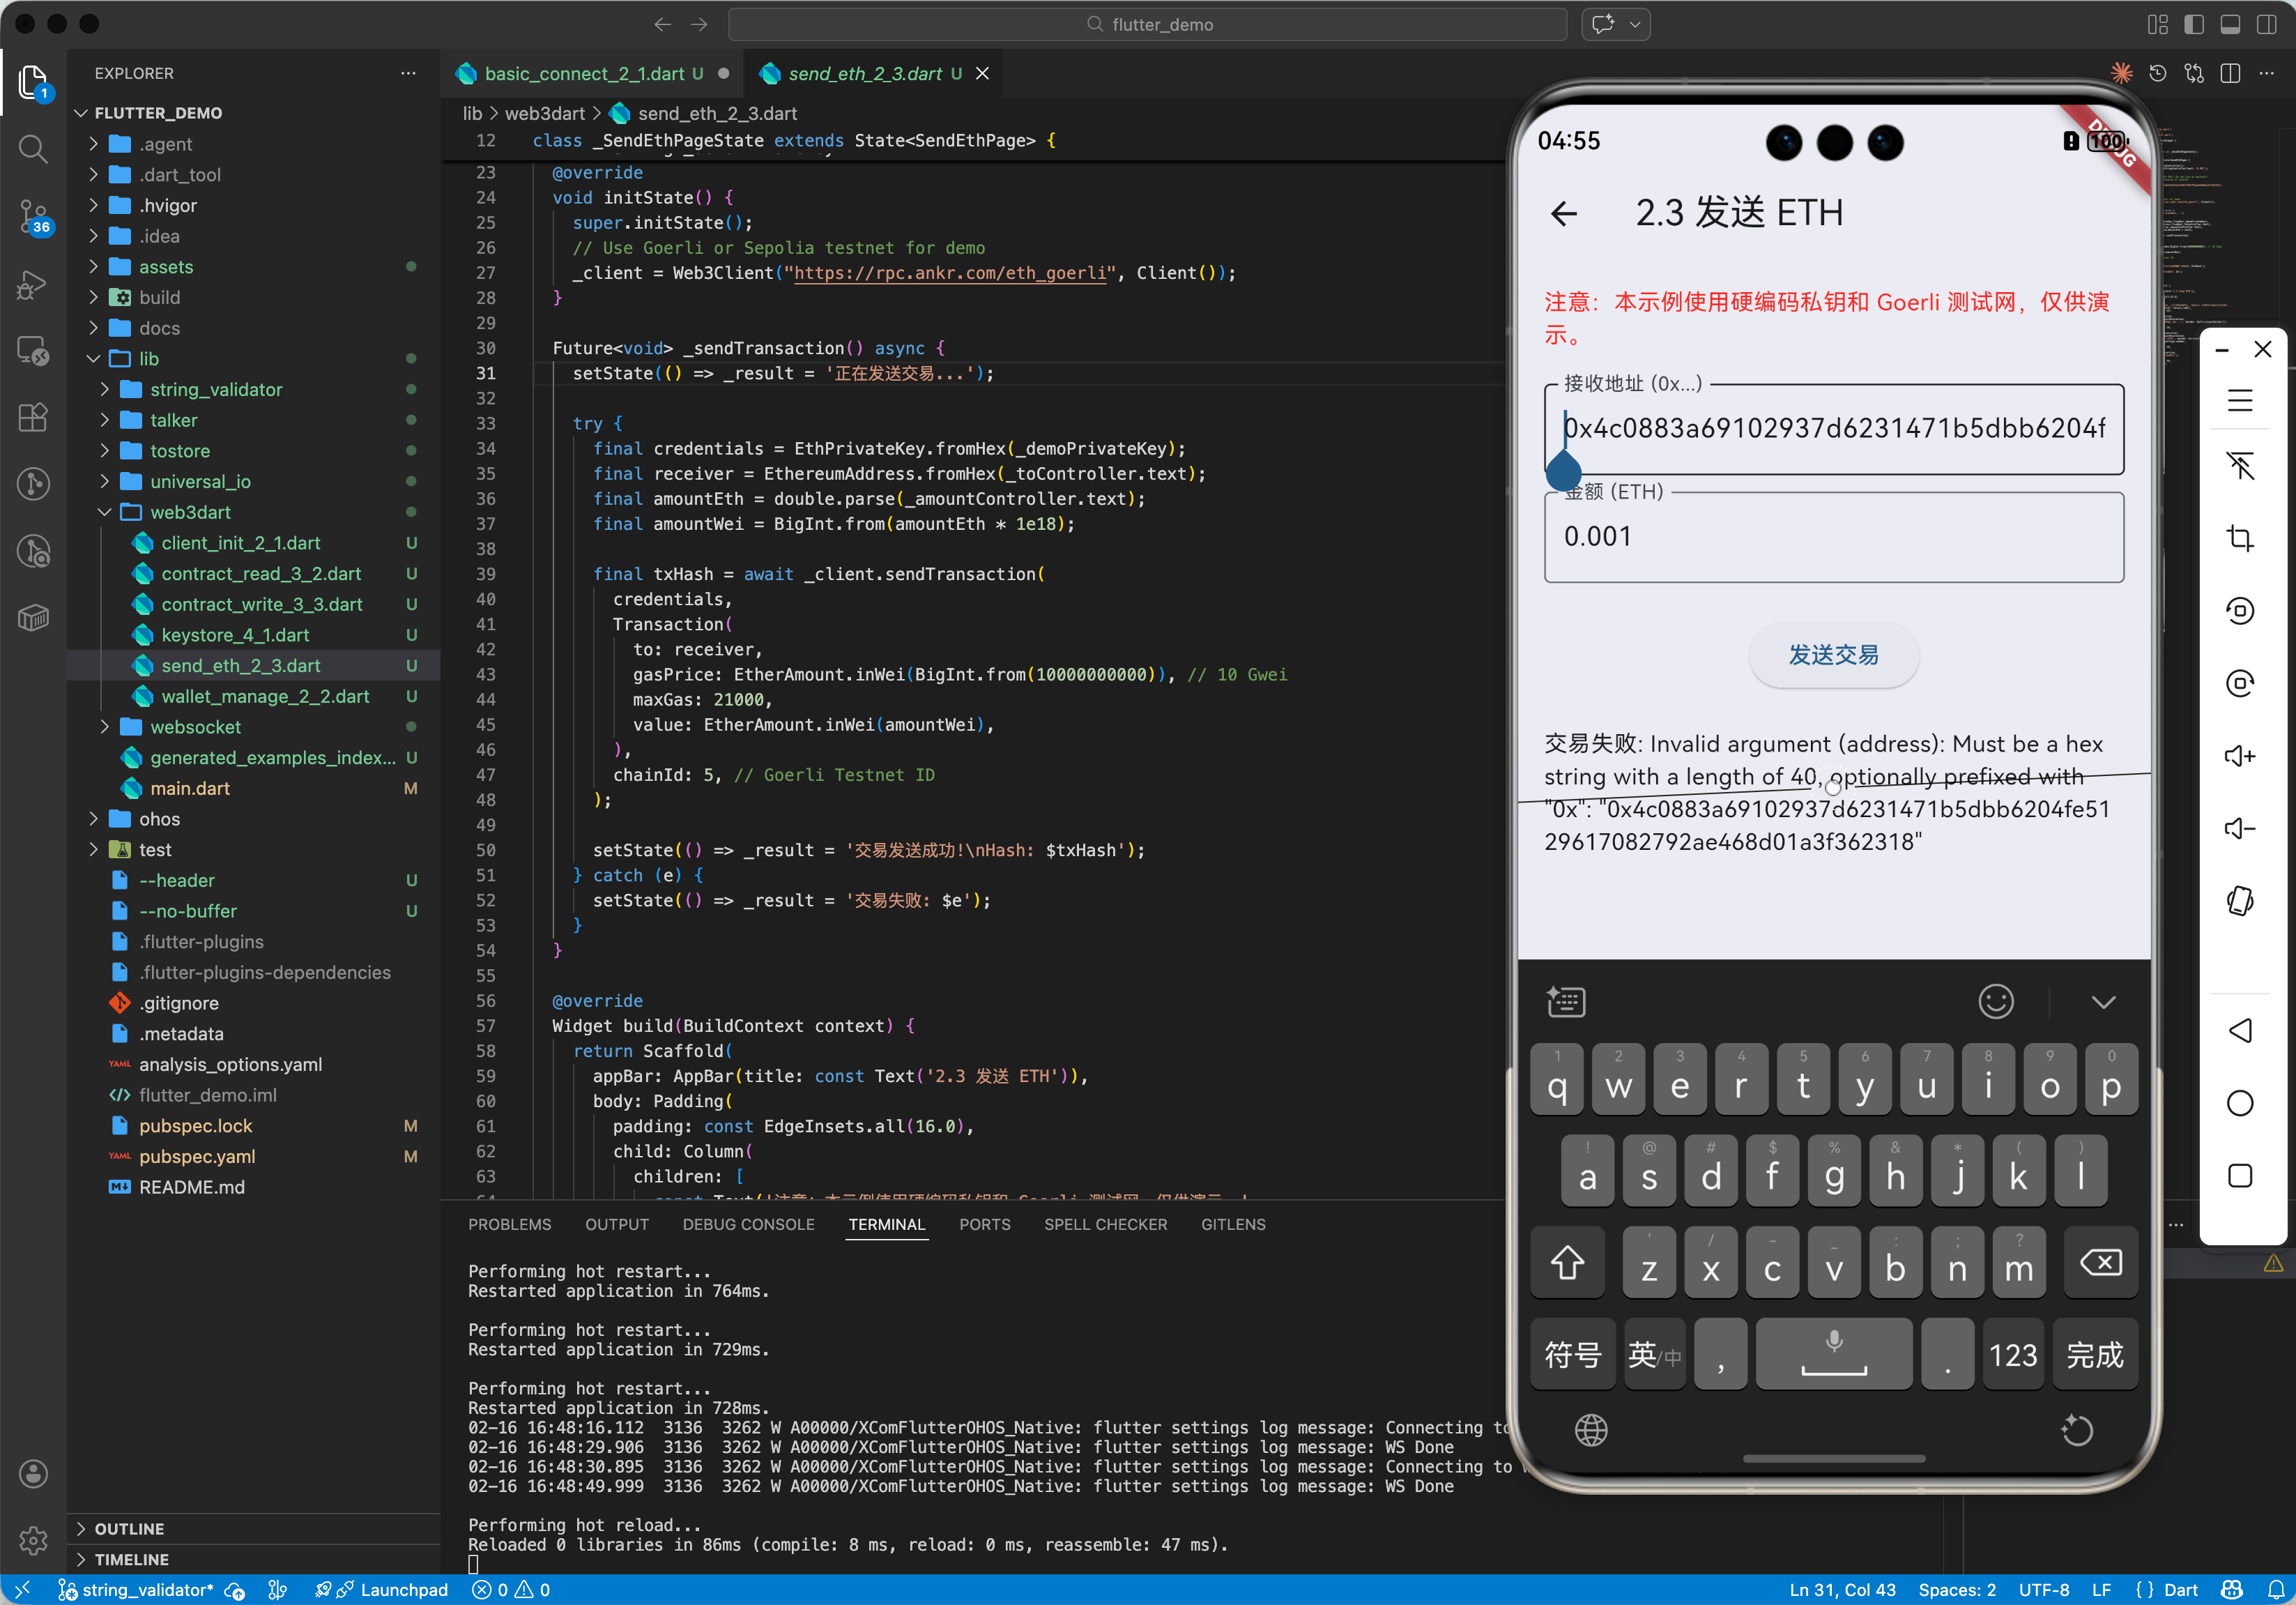Screen dimensions: 2296x1605
Task: Expand the OUTLINE section
Action: (x=129, y=1528)
